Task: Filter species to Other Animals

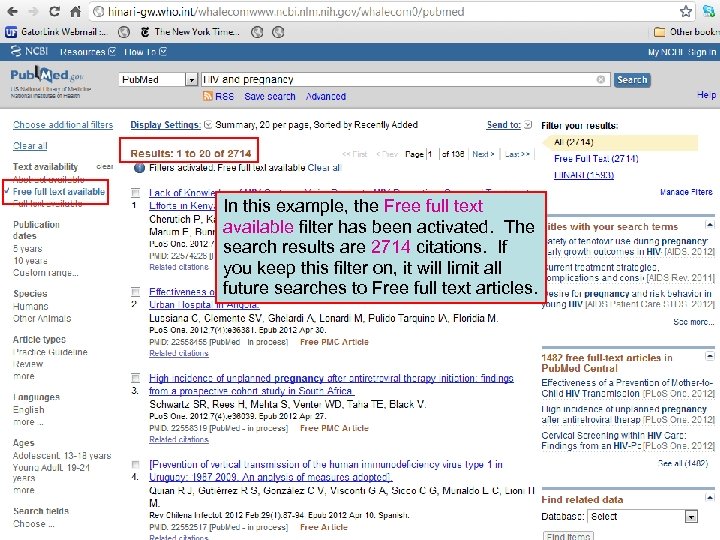Action: click(x=42, y=318)
